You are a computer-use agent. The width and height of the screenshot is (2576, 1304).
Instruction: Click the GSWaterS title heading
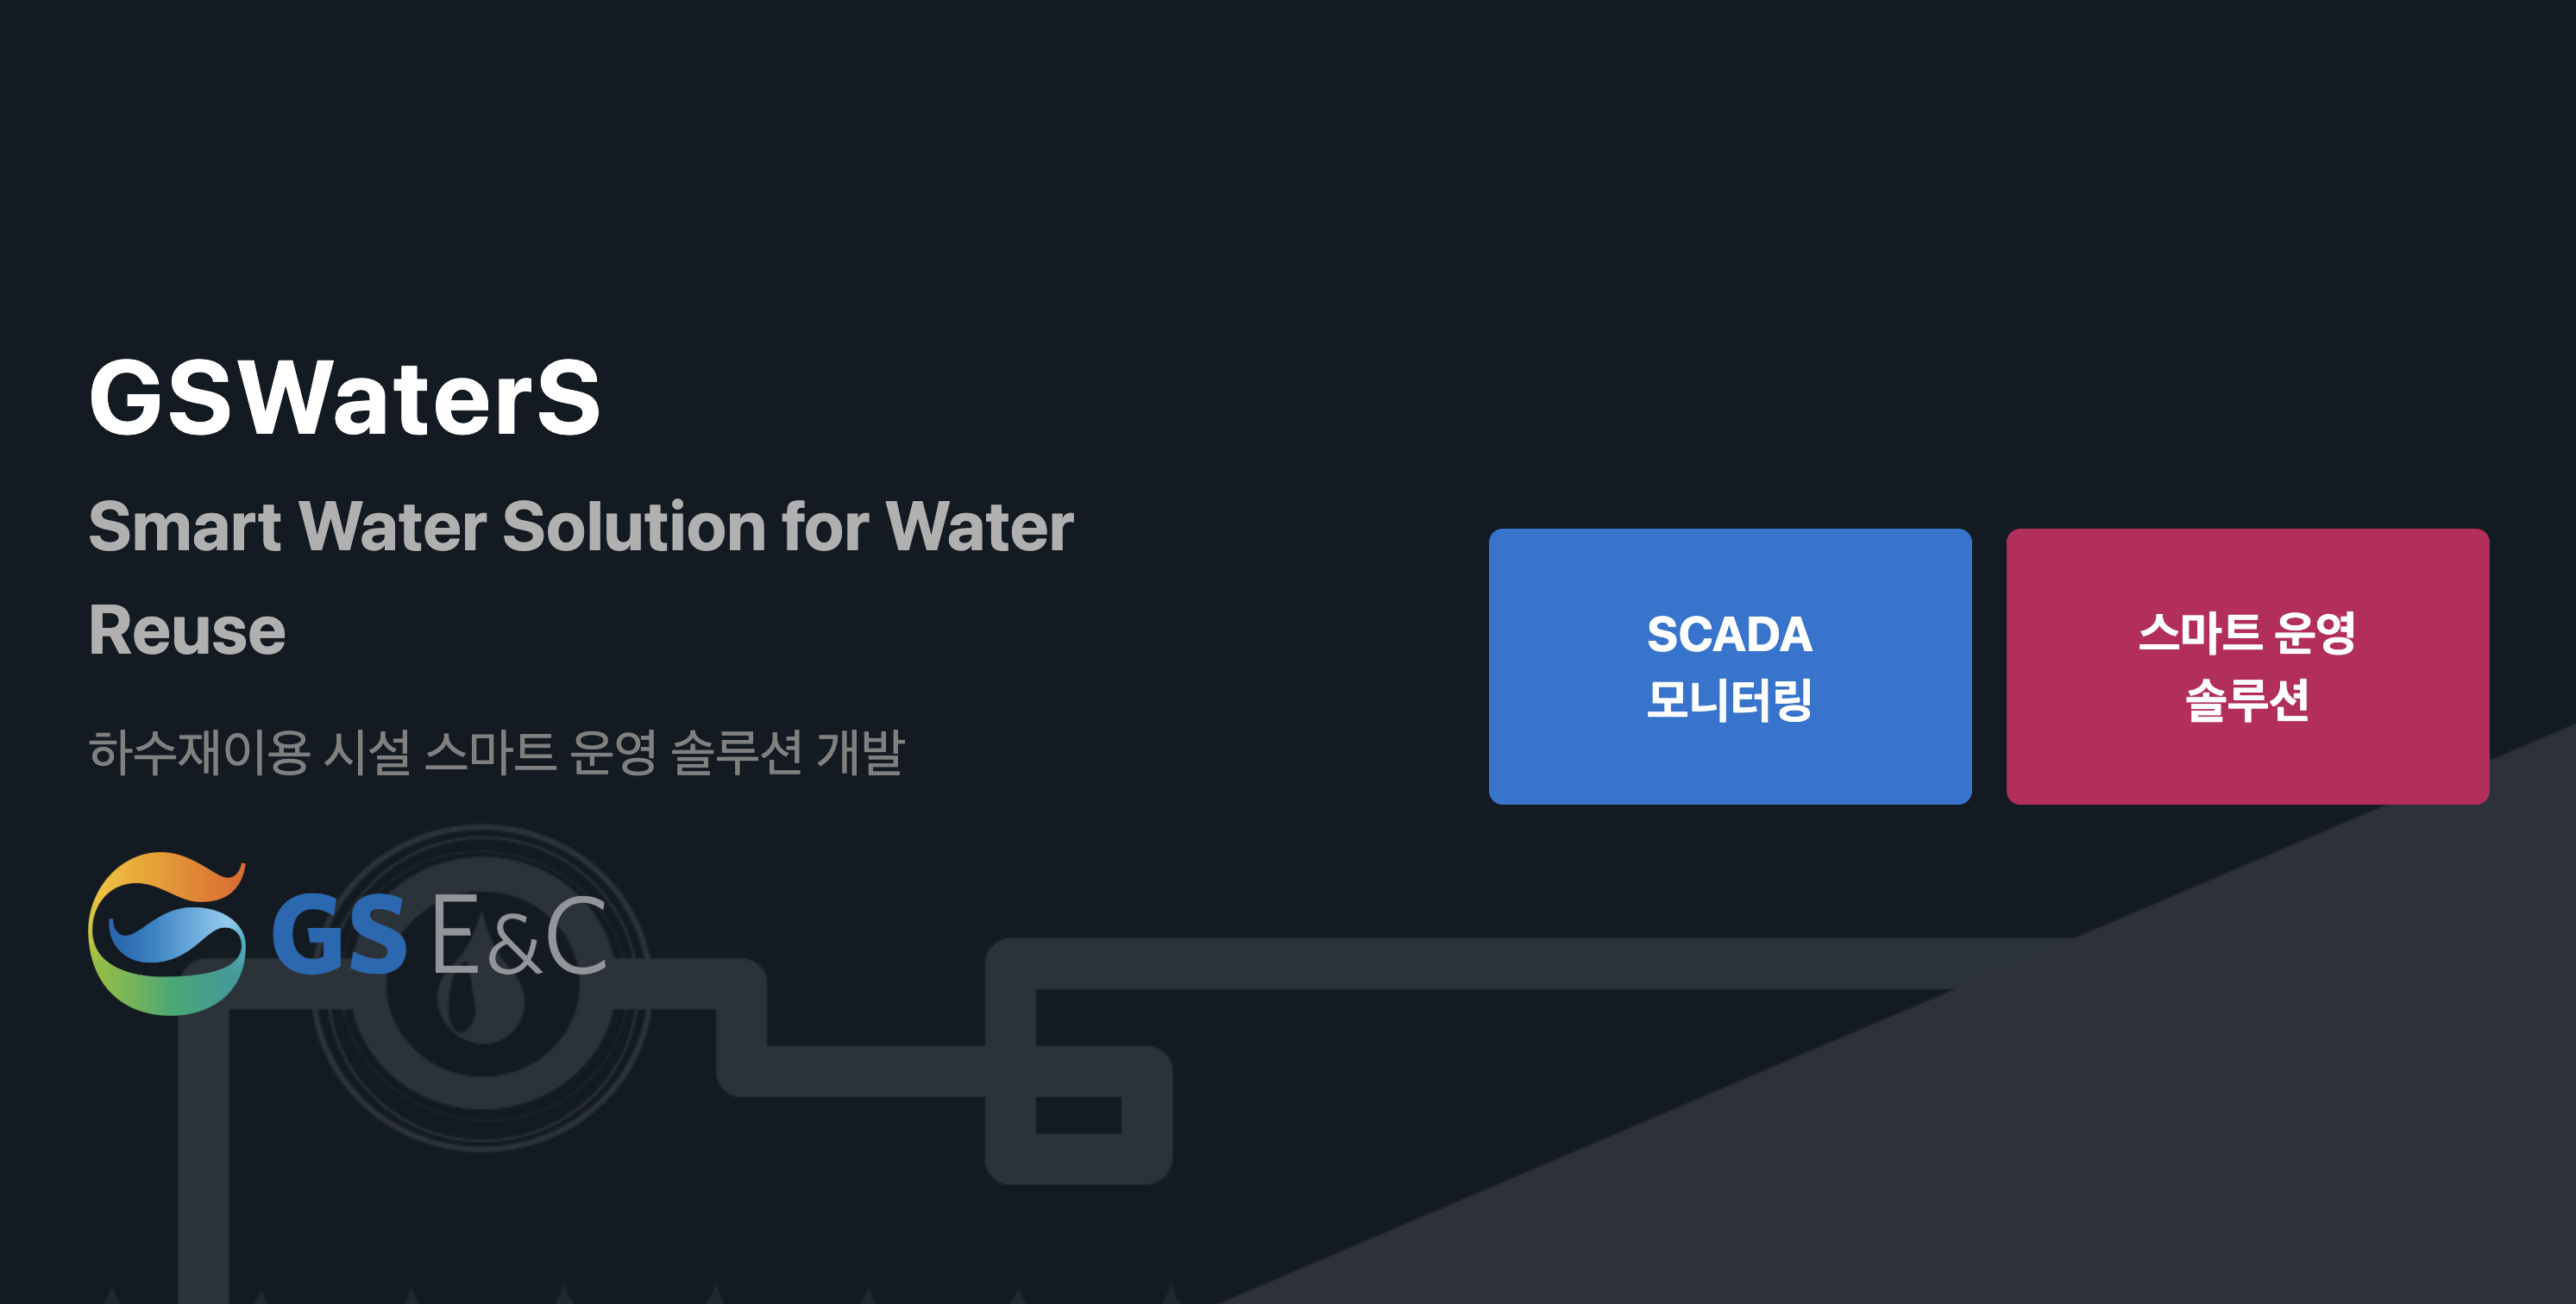pyautogui.click(x=345, y=398)
